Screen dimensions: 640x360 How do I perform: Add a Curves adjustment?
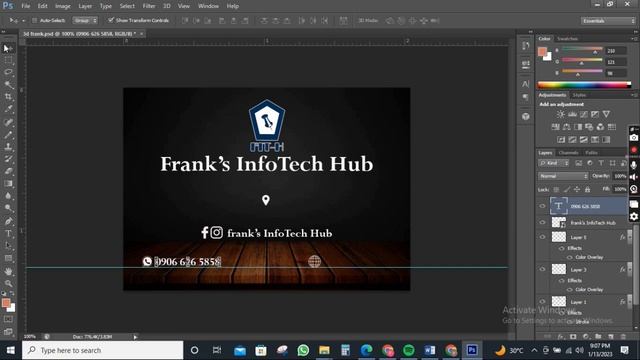584,114
